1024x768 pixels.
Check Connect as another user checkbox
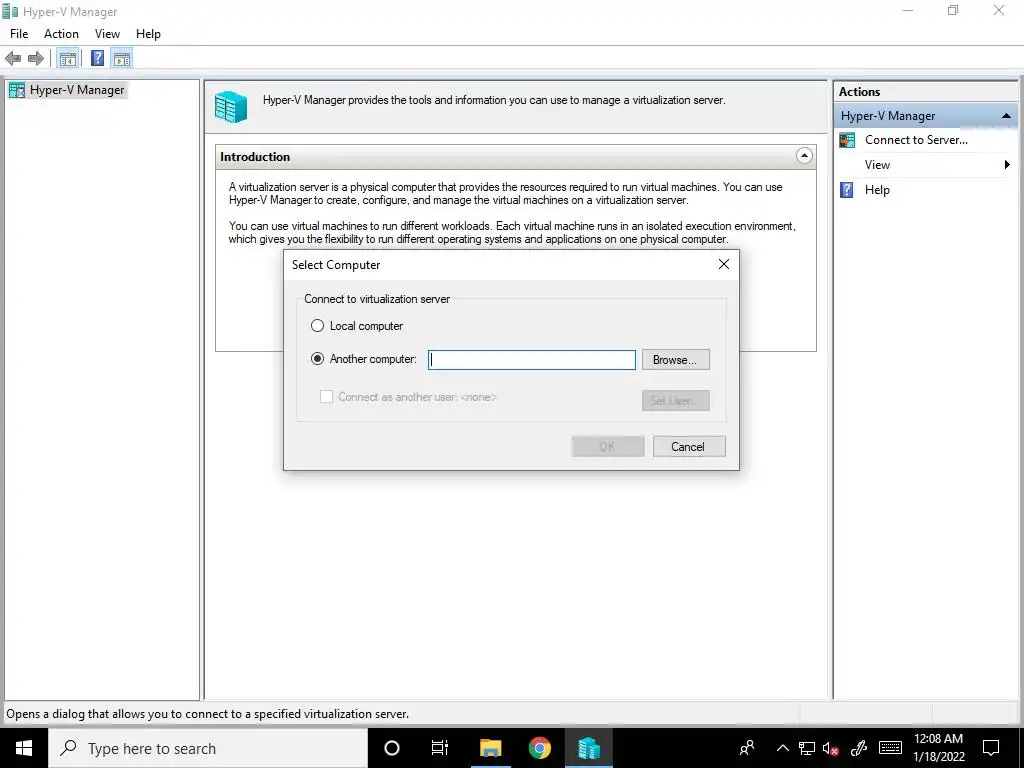326,396
